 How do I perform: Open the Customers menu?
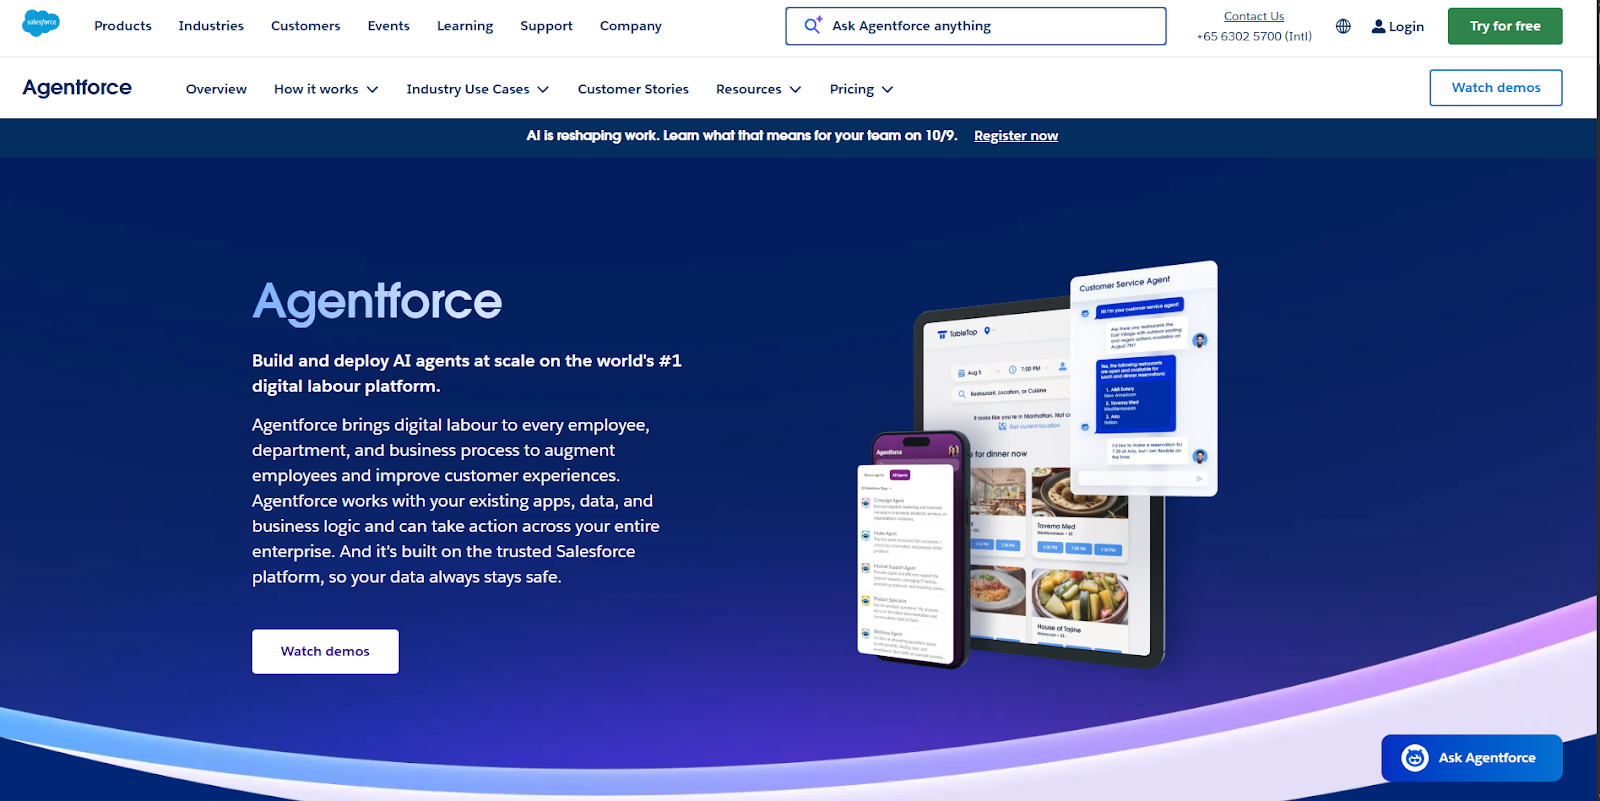coord(305,26)
